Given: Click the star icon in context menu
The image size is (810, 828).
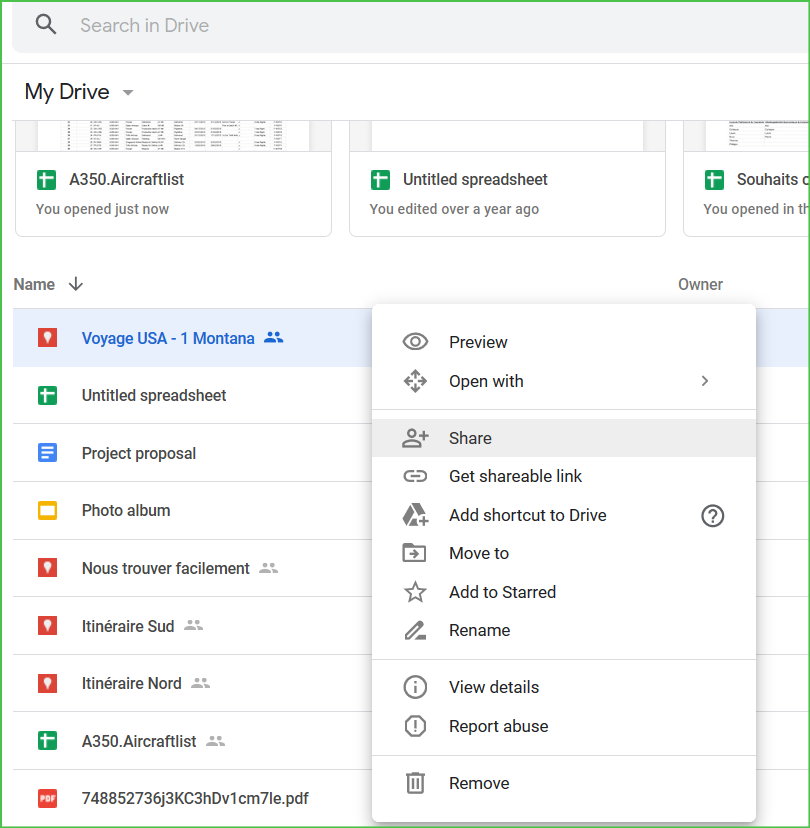Looking at the screenshot, I should 415,592.
